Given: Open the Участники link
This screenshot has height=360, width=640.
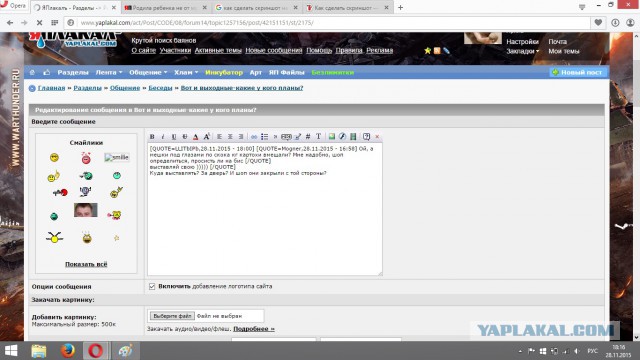Looking at the screenshot, I should click(x=175, y=50).
